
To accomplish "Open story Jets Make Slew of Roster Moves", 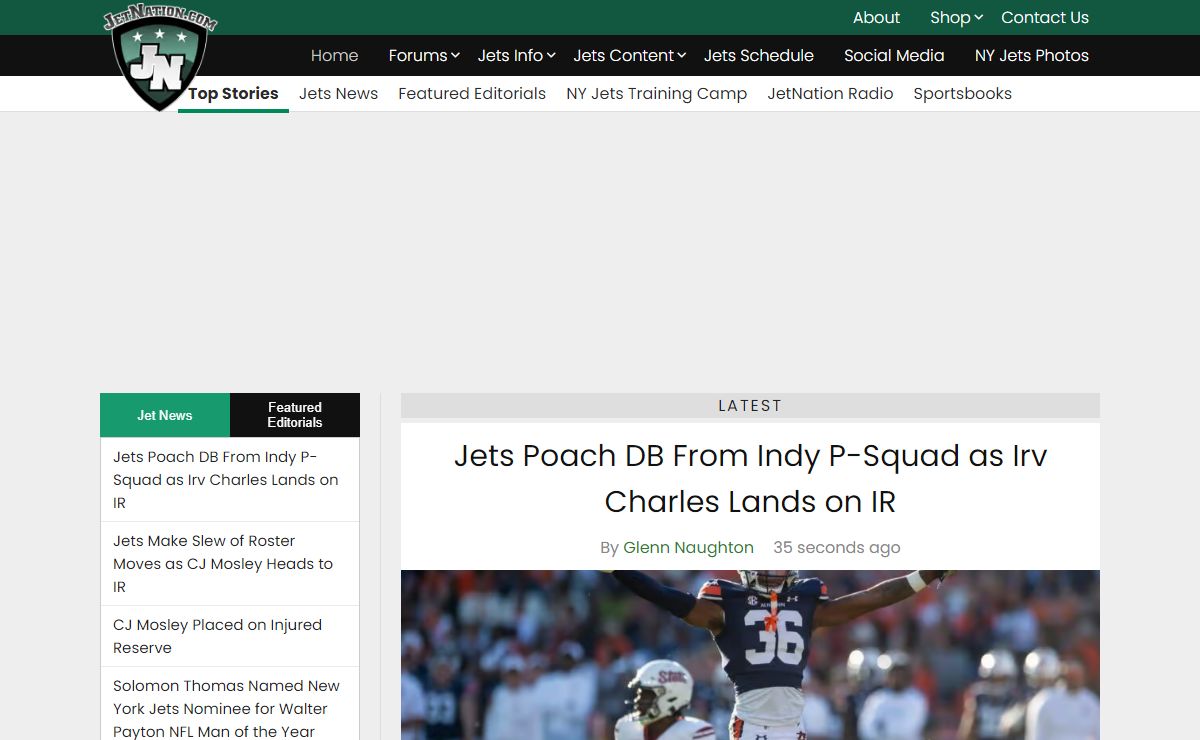I will (223, 564).
